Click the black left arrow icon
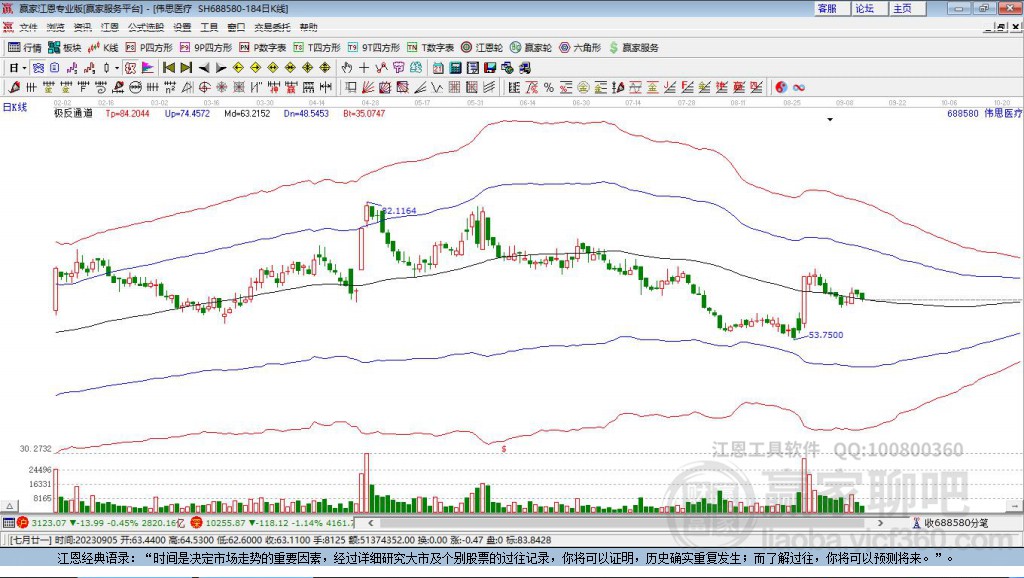 pos(204,68)
